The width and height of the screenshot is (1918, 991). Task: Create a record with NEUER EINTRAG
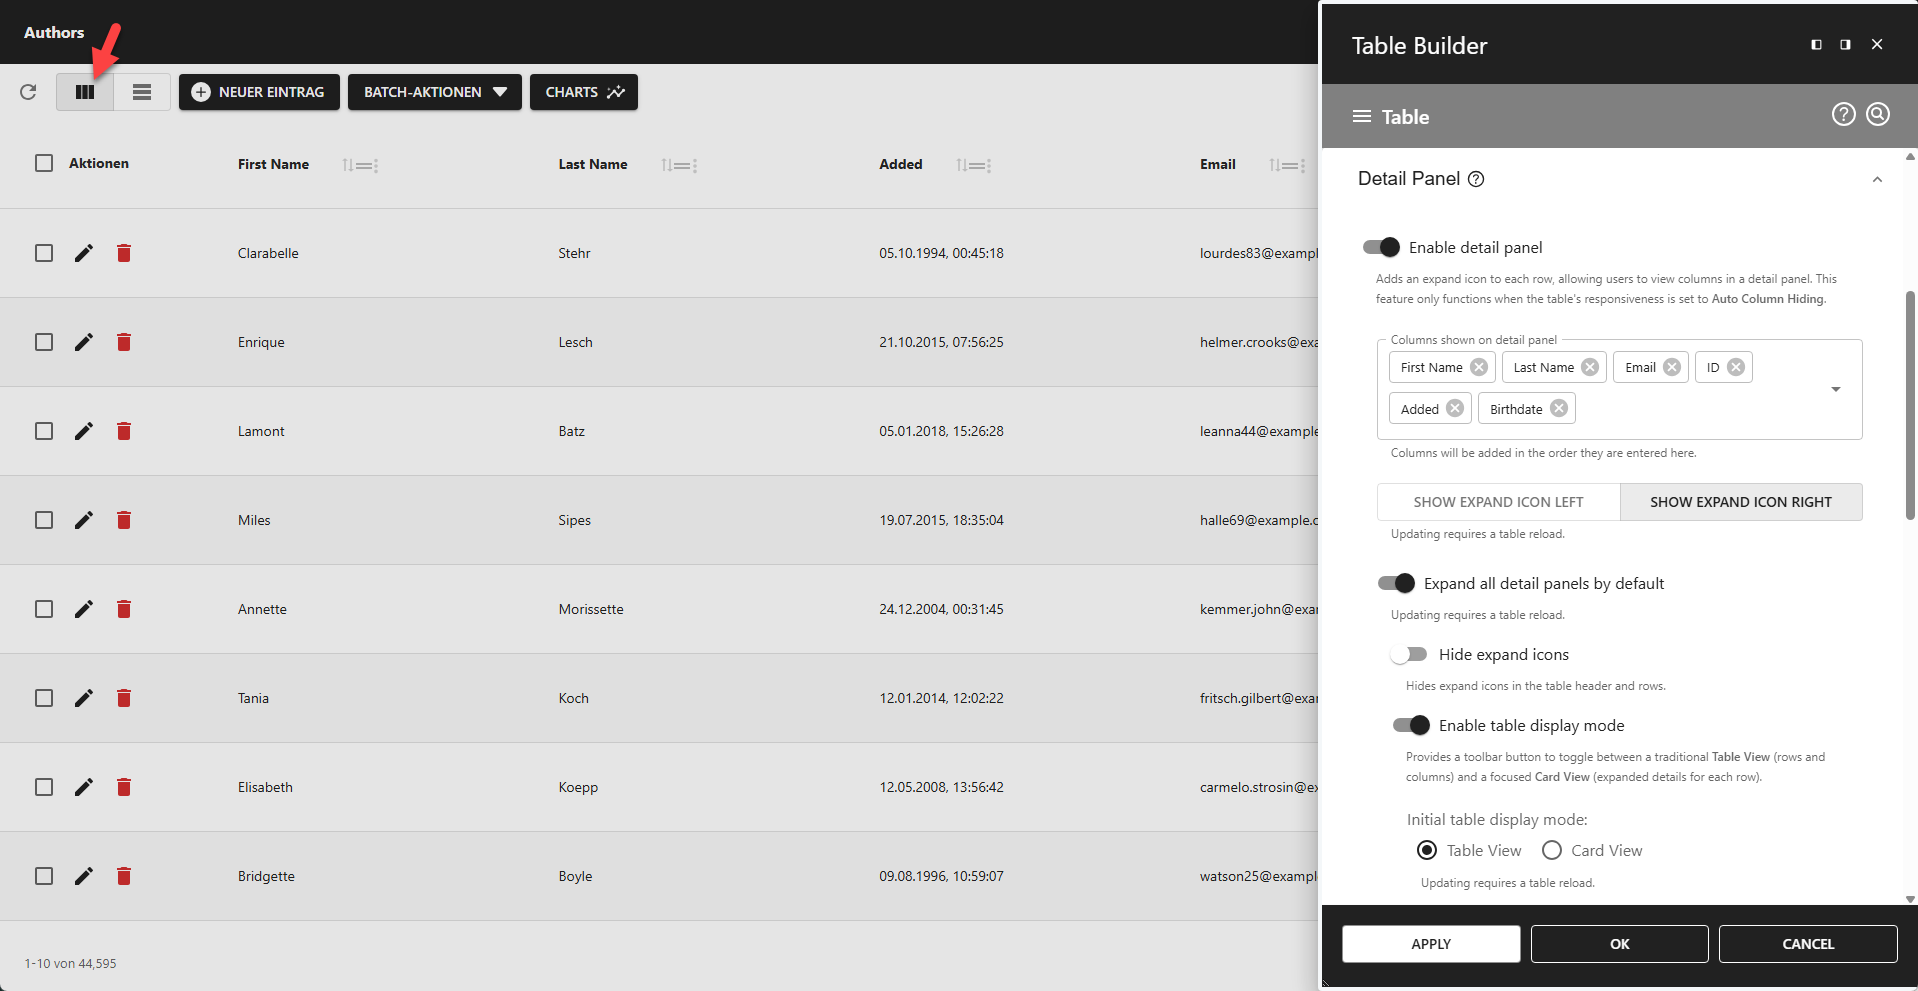(258, 91)
